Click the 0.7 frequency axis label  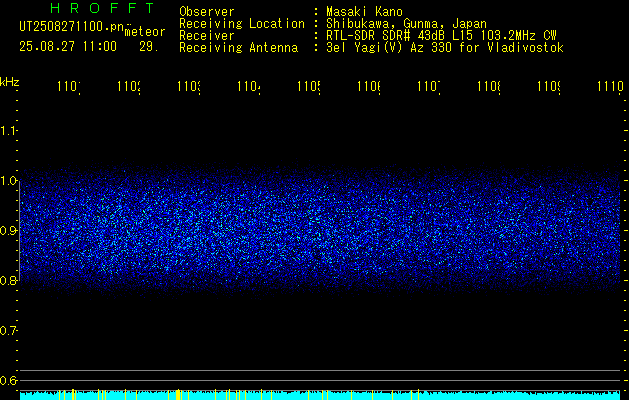click(8, 331)
